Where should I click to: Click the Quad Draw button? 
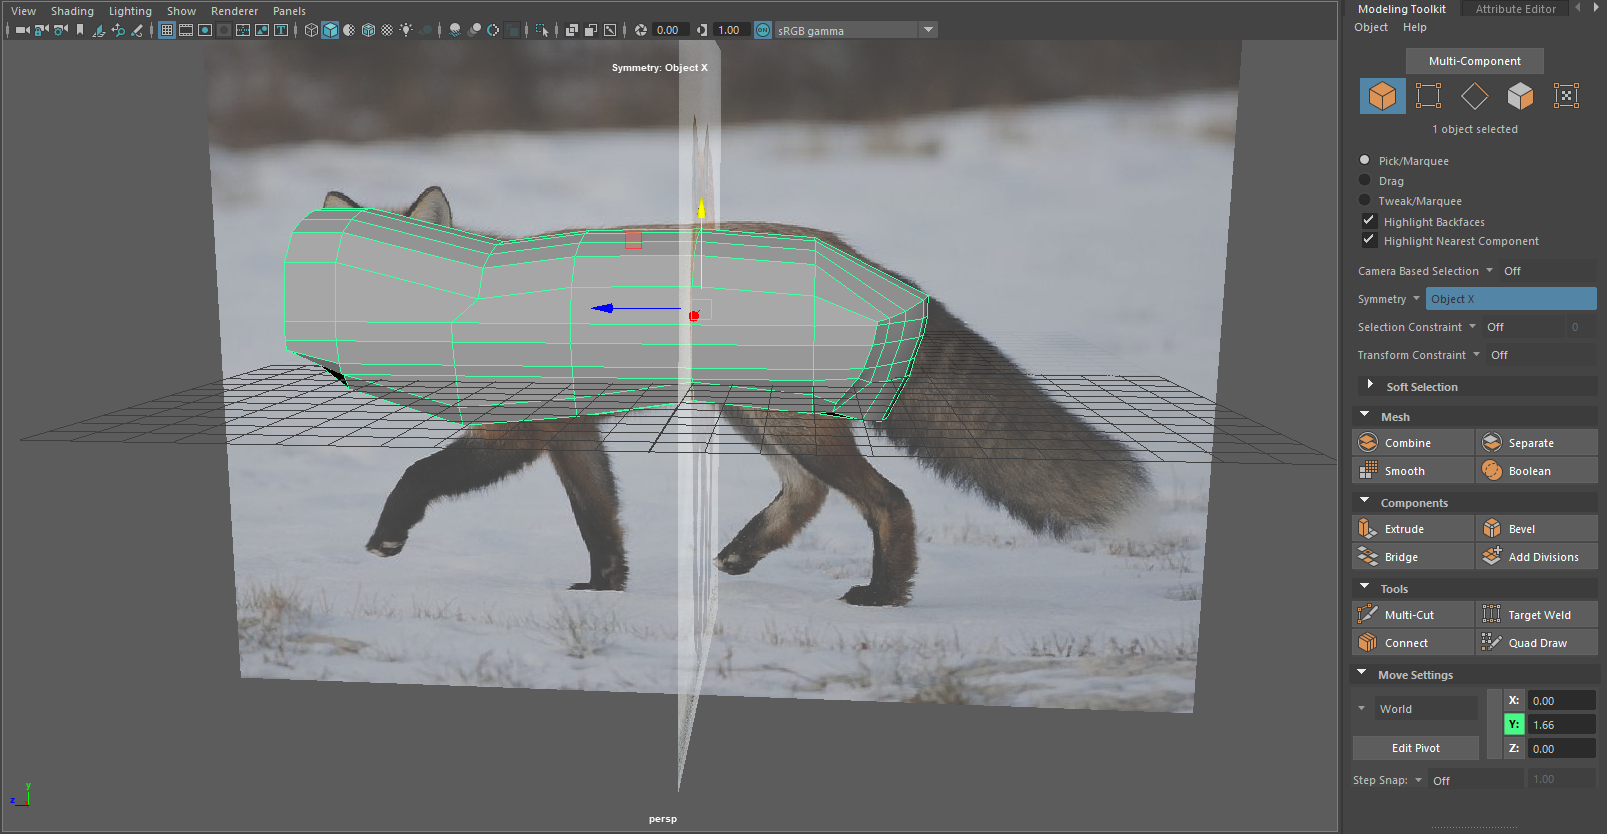click(x=1536, y=642)
